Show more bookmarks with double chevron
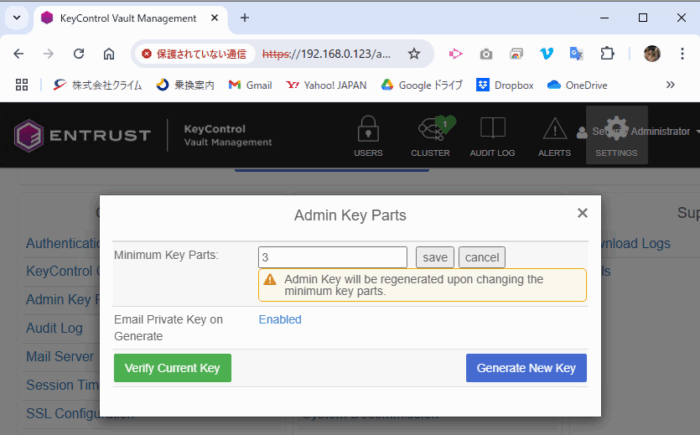Viewport: 700px width, 435px height. [x=670, y=85]
